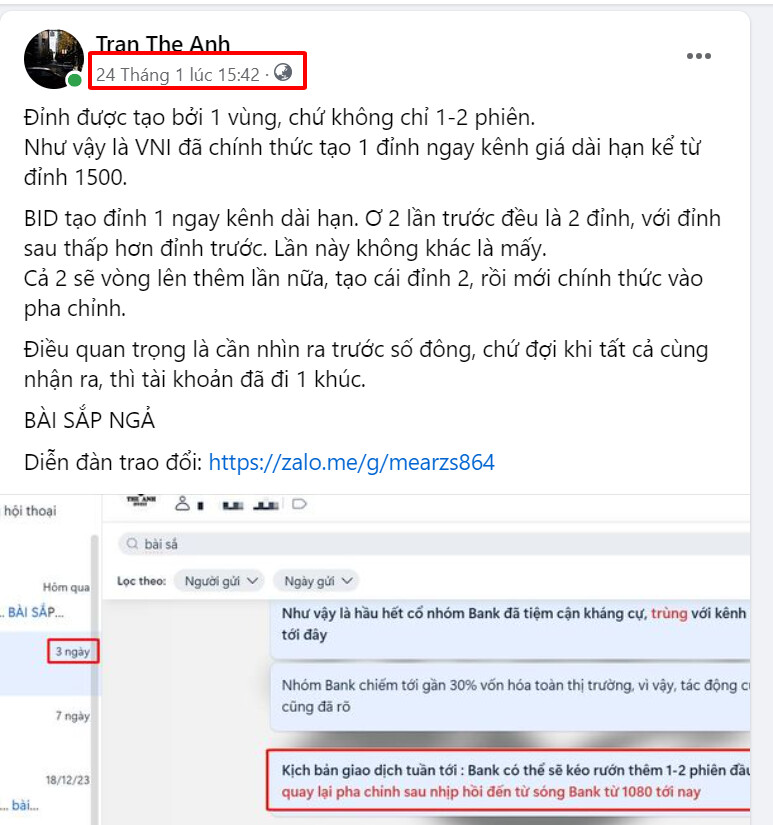Image resolution: width=773 pixels, height=825 pixels.
Task: Open the 'Kịch bản giao dịch tuần tới' message
Action: 508,780
